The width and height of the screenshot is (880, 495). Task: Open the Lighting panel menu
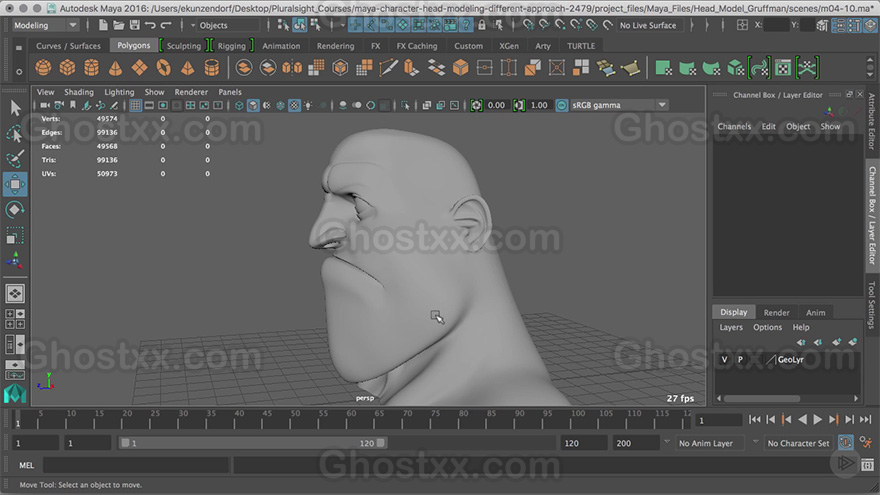119,92
